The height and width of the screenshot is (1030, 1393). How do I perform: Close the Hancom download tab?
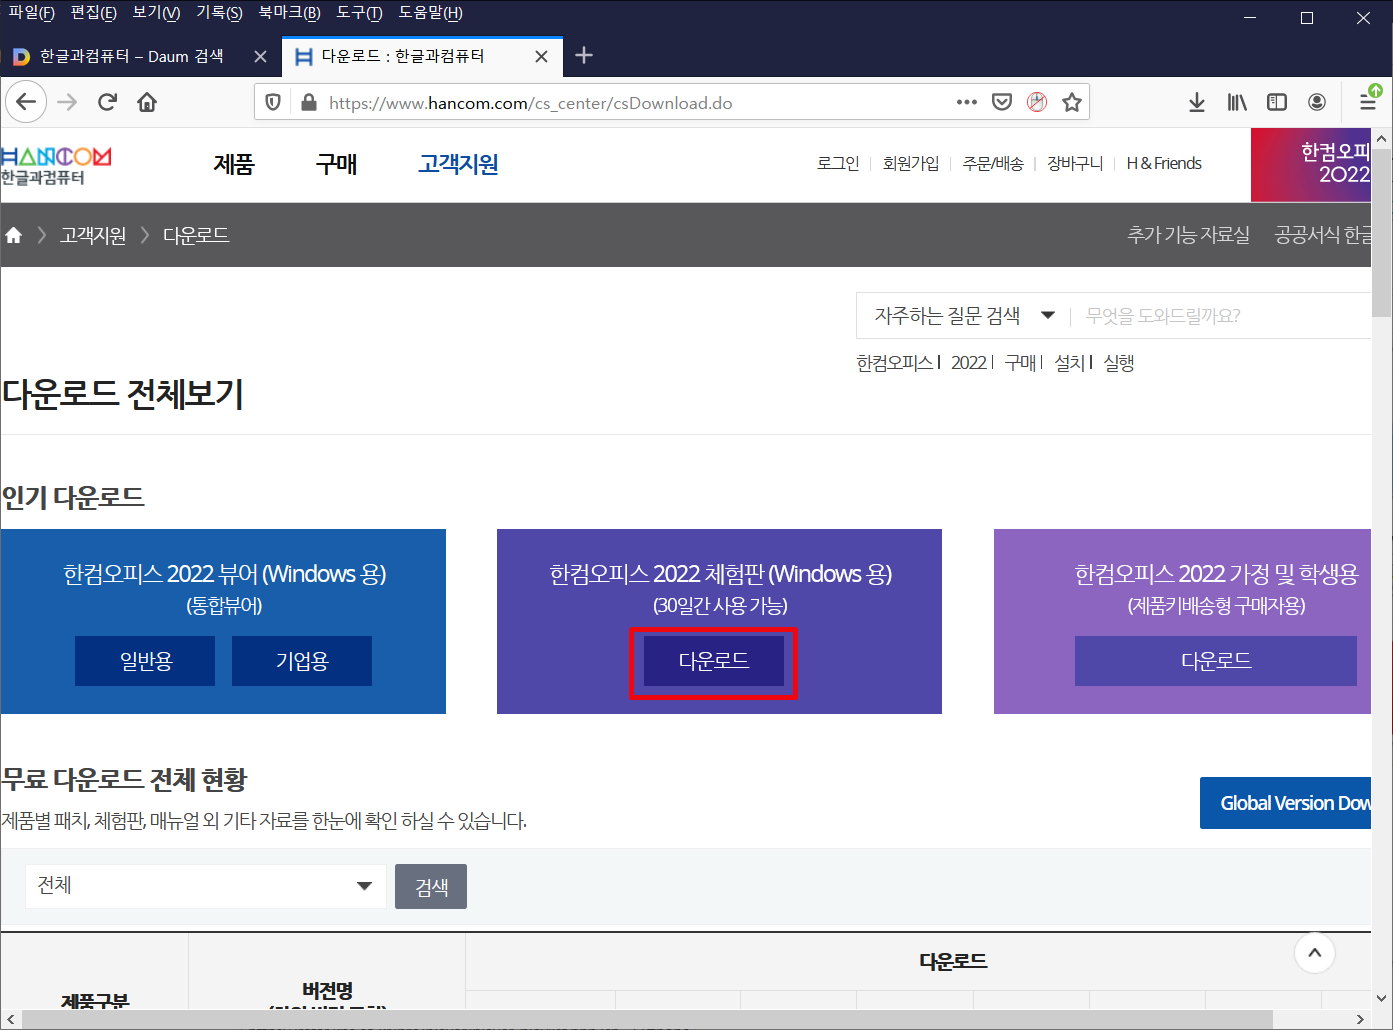[x=541, y=57]
